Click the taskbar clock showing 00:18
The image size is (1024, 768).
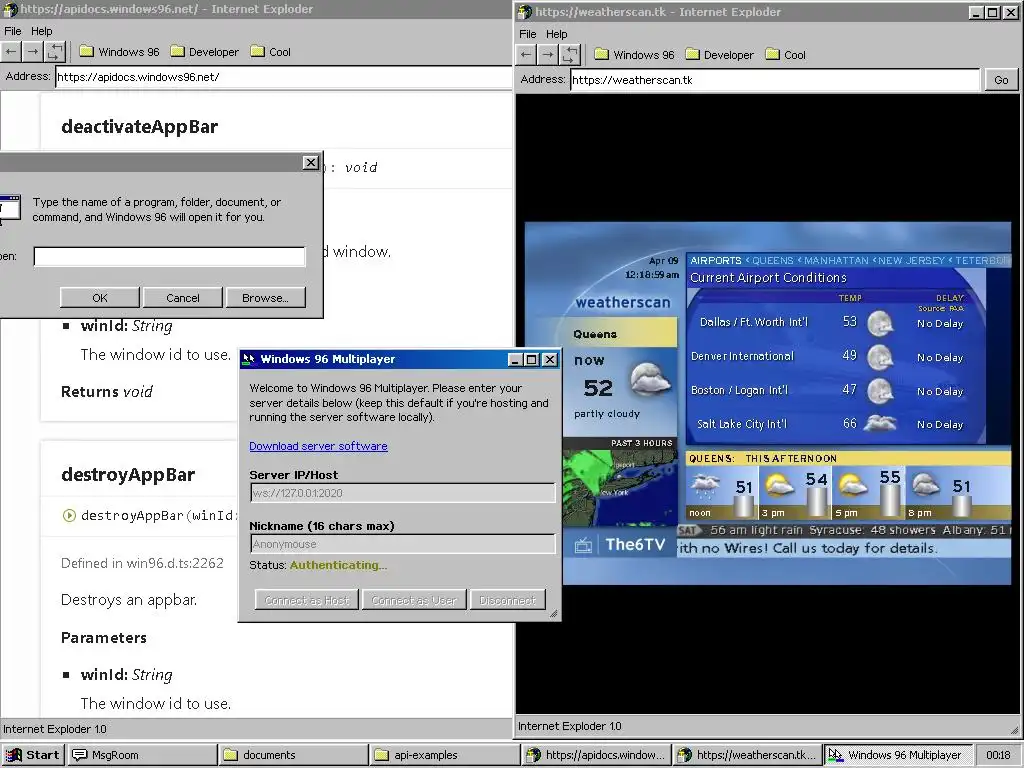(998, 755)
